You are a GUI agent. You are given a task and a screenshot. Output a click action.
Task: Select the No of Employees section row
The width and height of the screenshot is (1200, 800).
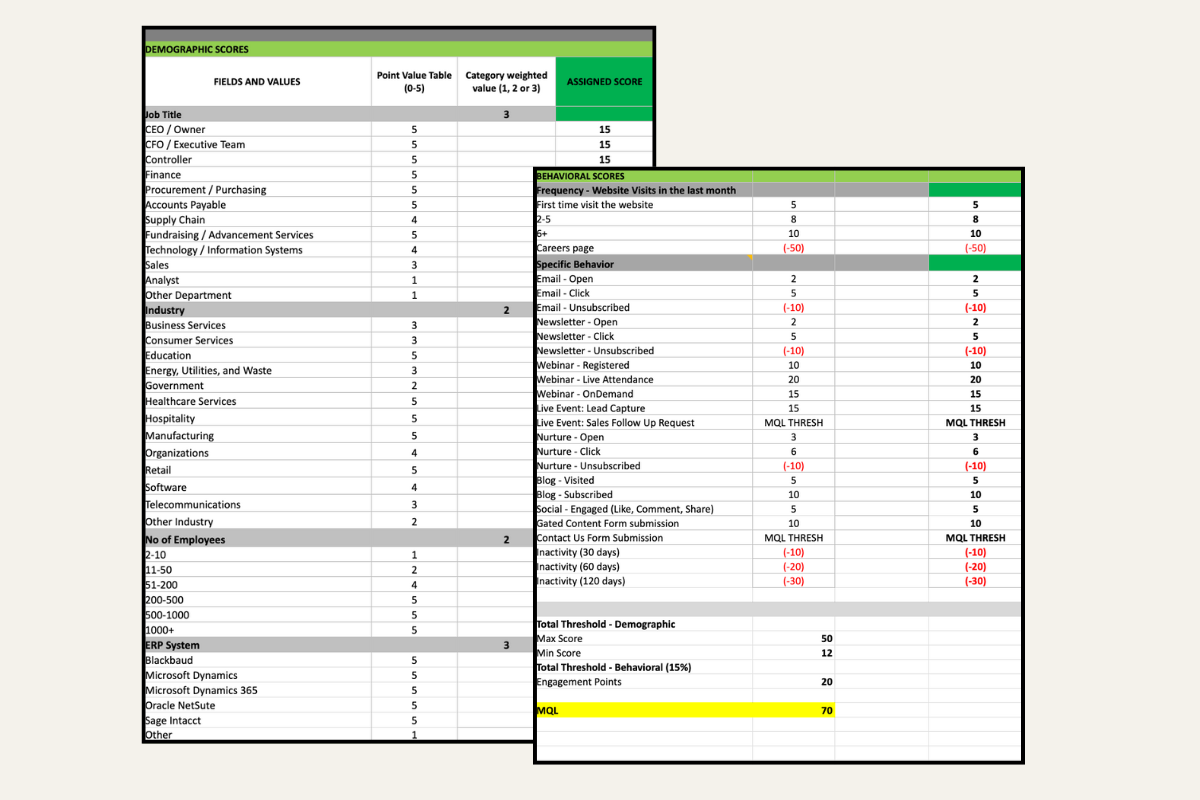(x=185, y=540)
